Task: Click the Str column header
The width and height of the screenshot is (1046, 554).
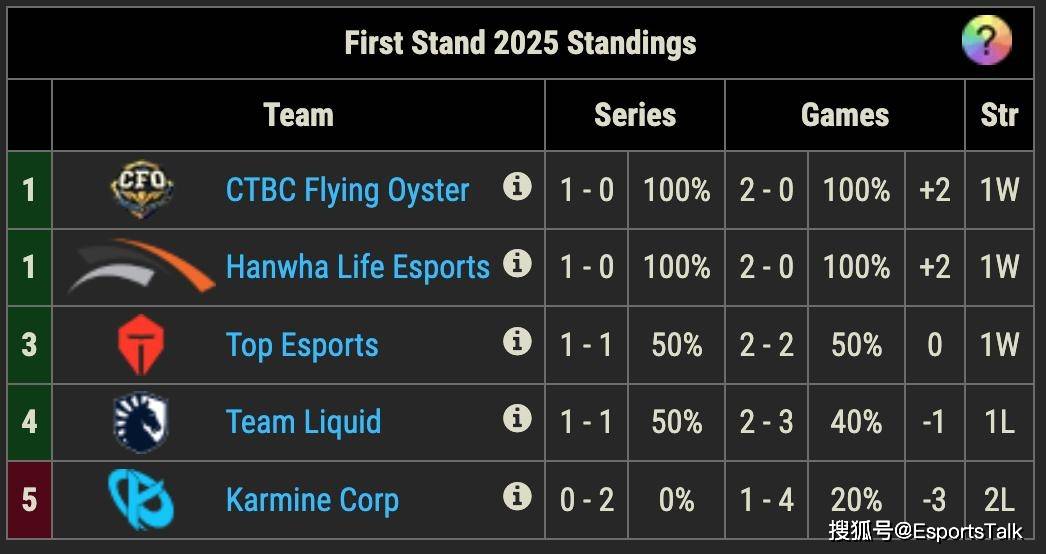Action: [x=999, y=115]
